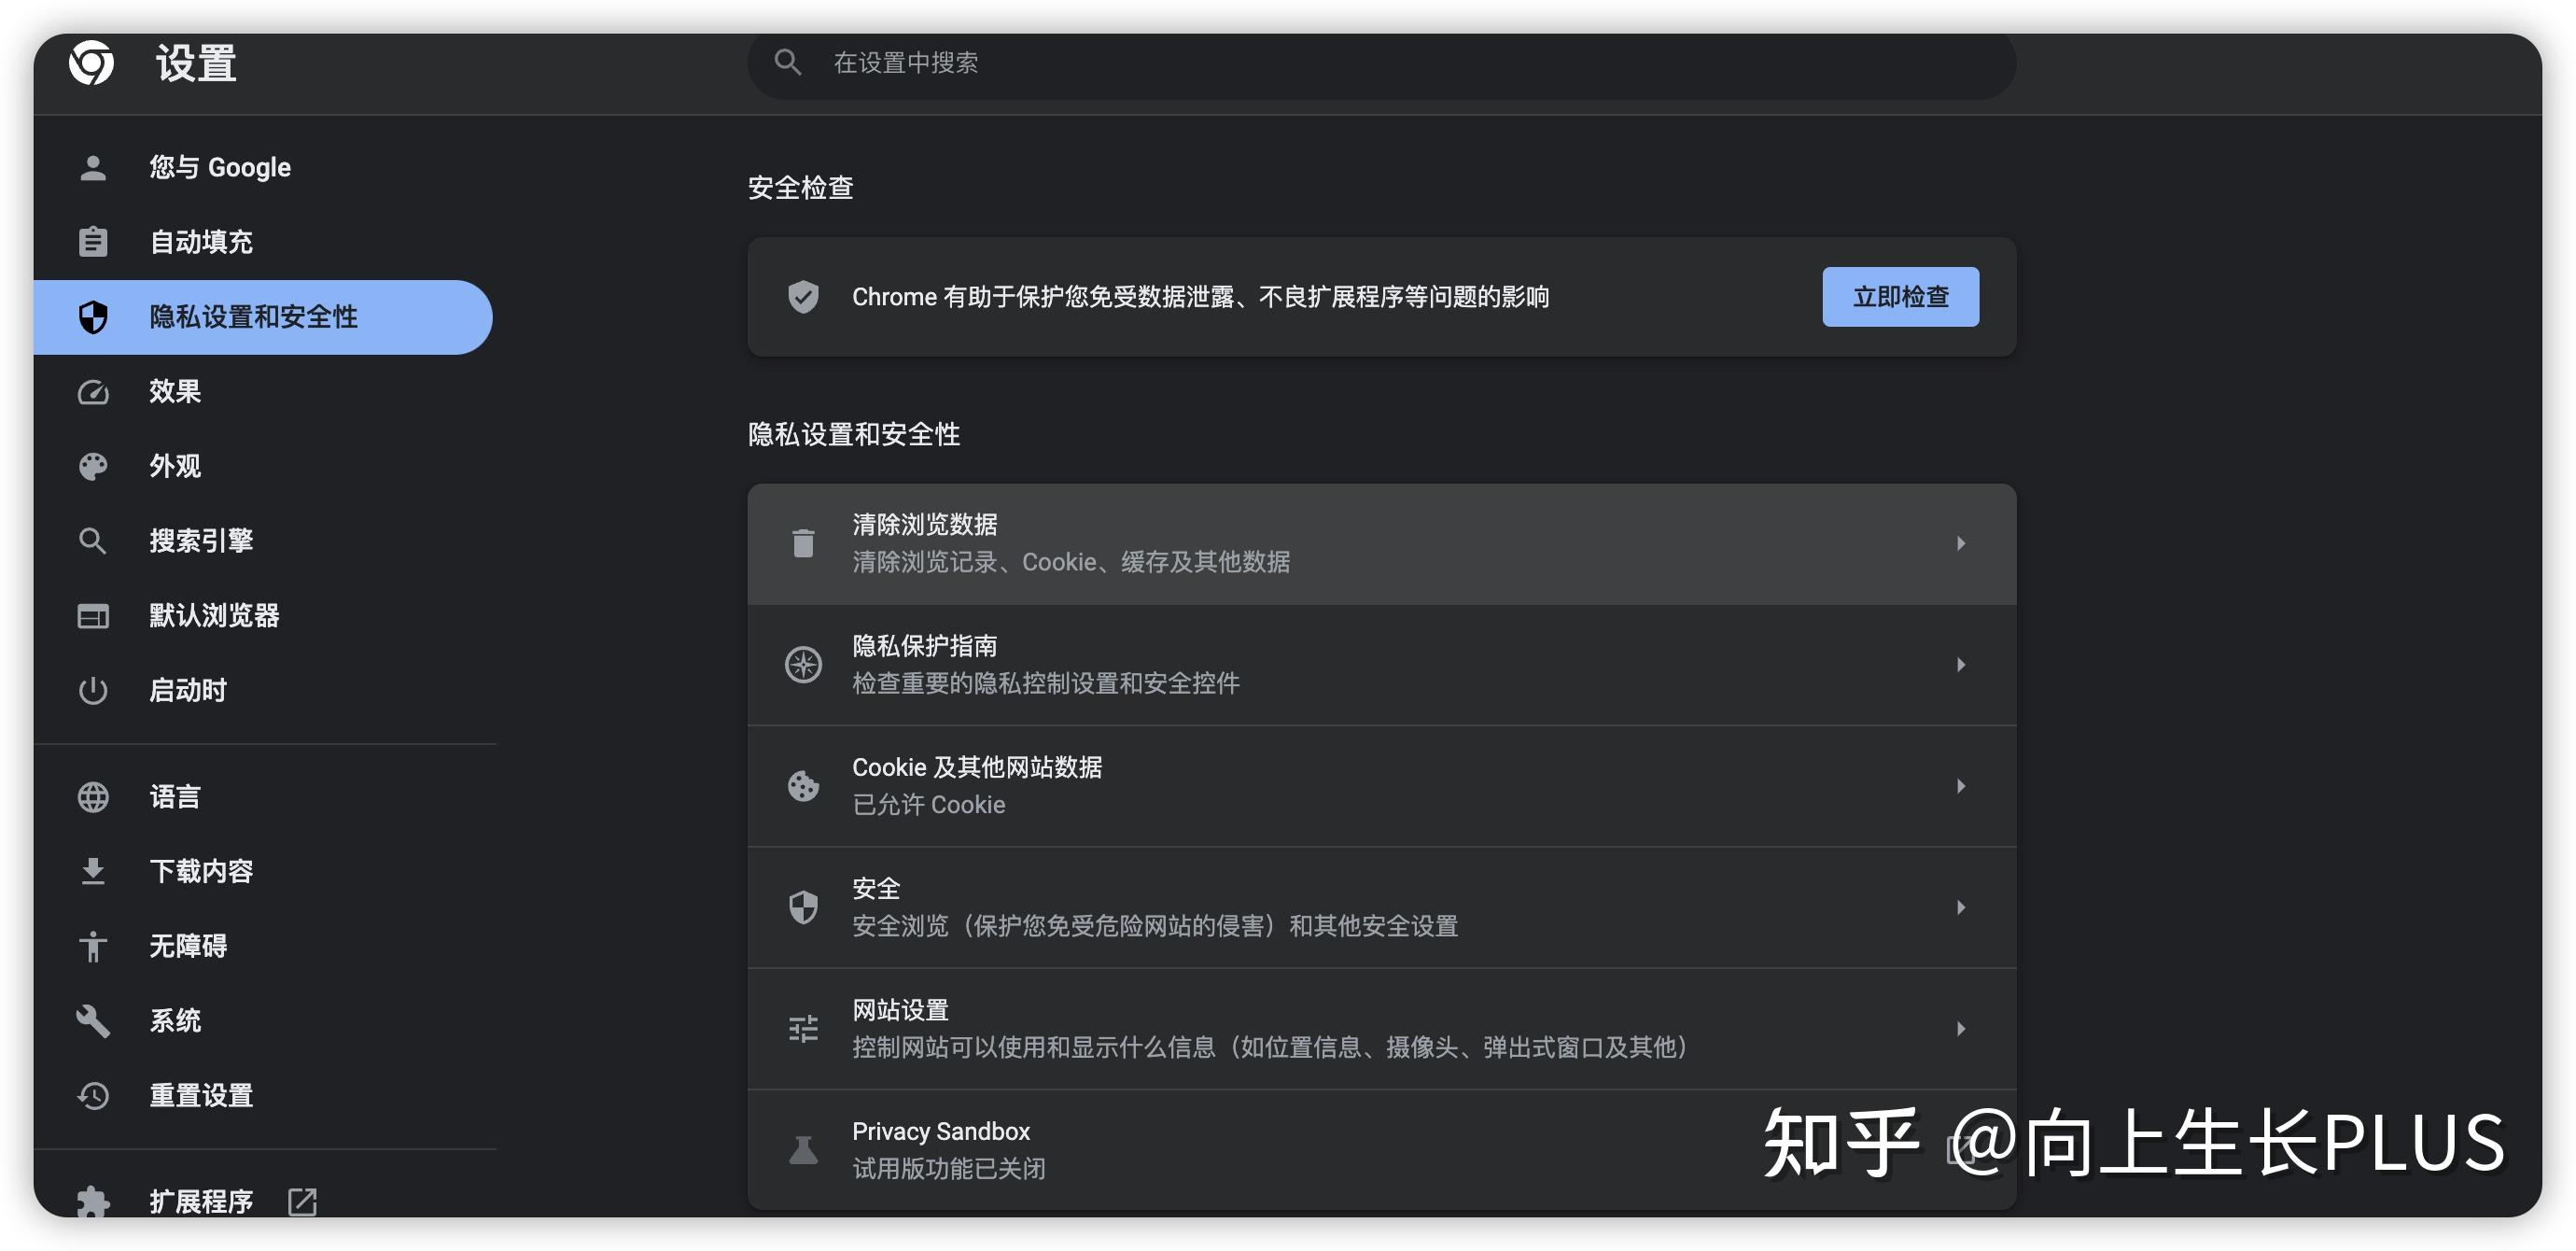Viewport: 2576px width, 1251px height.
Task: Click the trash icon beside 清除浏览数据
Action: pyautogui.click(x=802, y=542)
